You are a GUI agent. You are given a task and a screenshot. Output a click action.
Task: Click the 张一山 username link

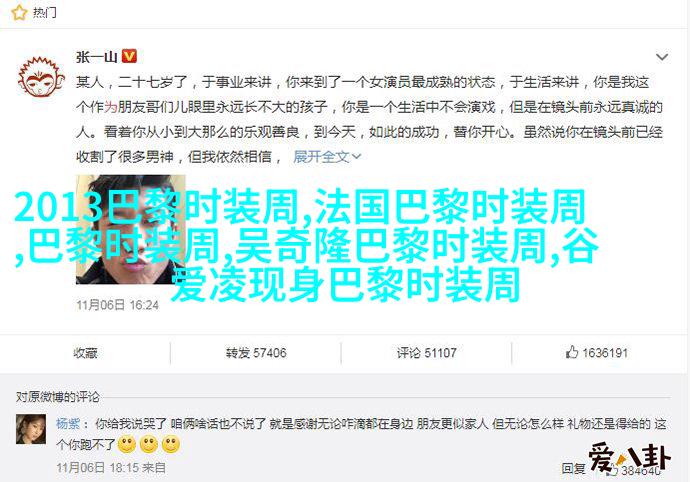click(96, 57)
